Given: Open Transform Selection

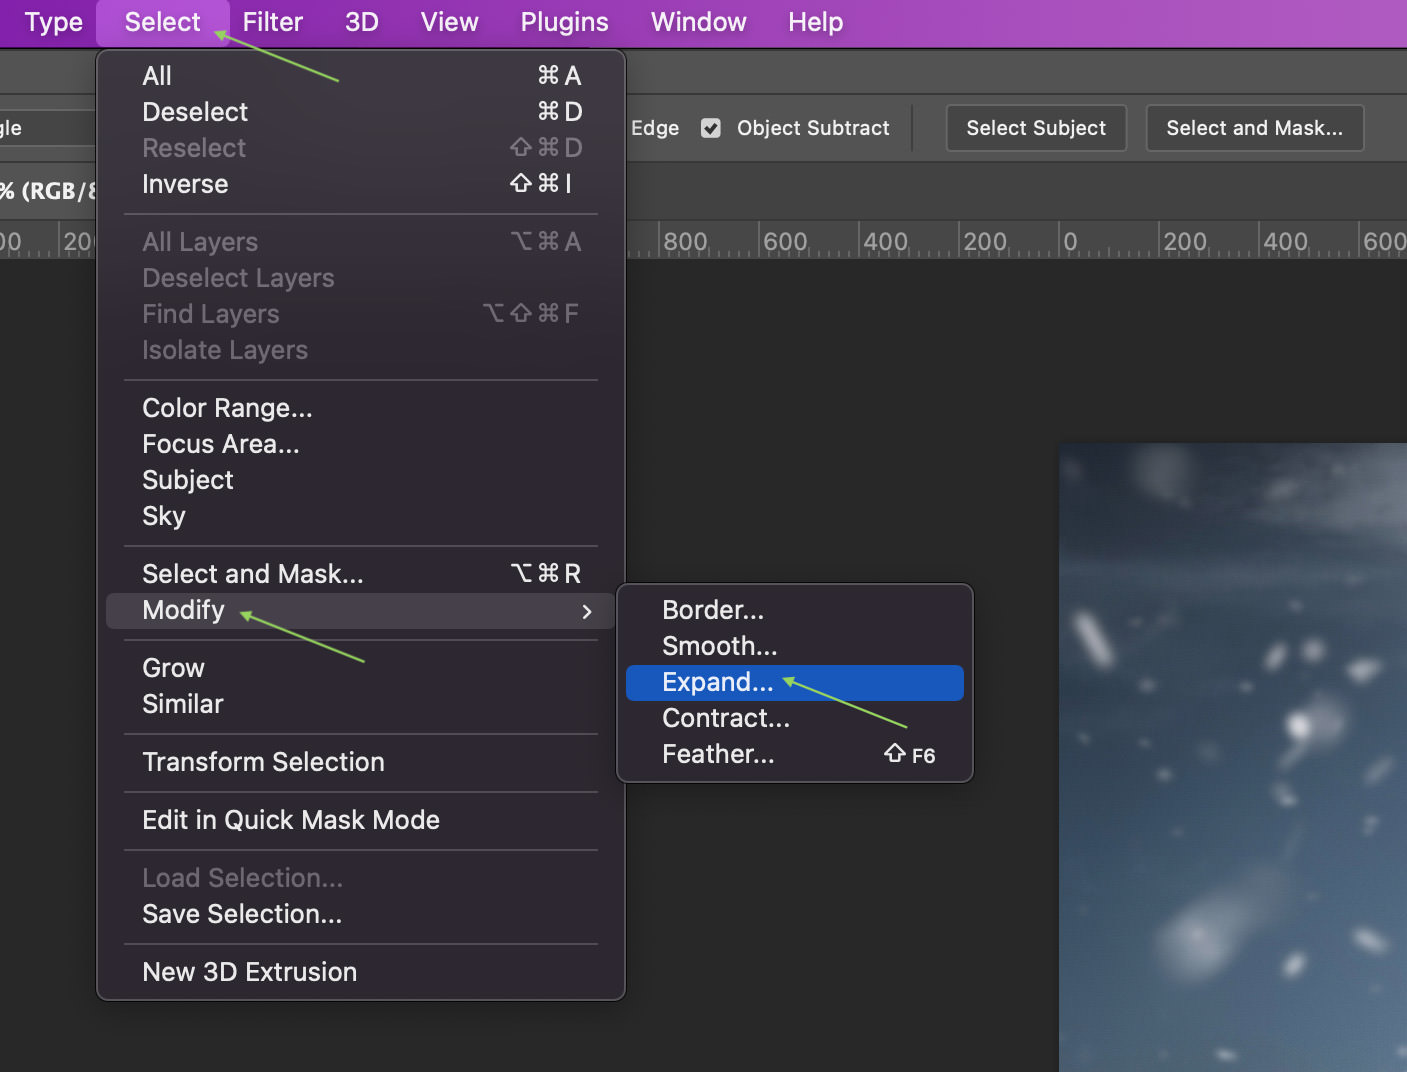Looking at the screenshot, I should click(x=263, y=762).
